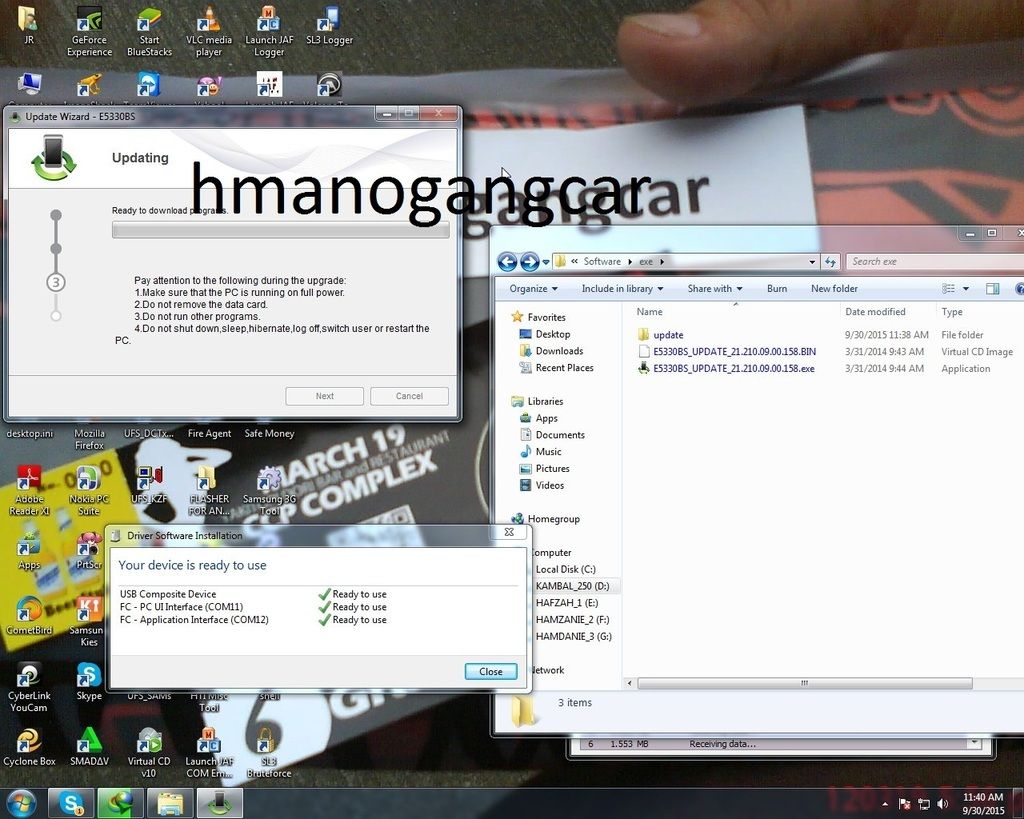Image resolution: width=1024 pixels, height=819 pixels.
Task: Select E5330BS_UPDATE .exe application file
Action: (x=733, y=368)
